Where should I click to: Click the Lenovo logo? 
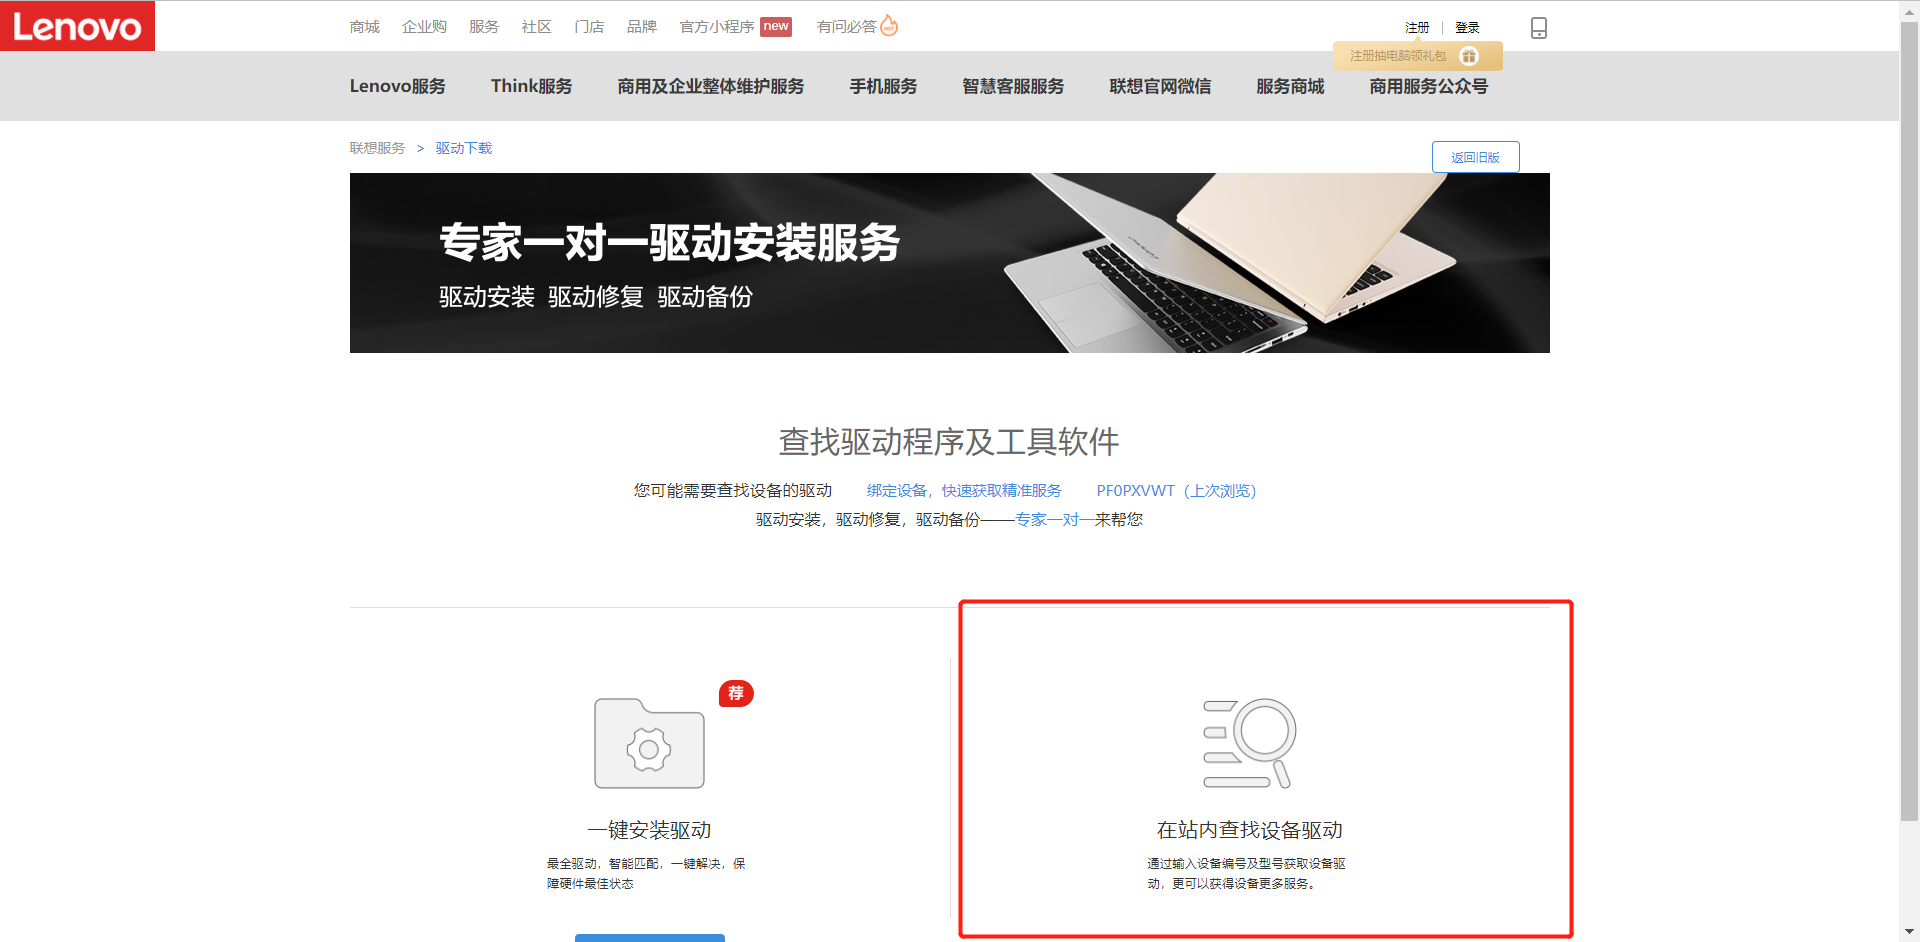pos(77,26)
